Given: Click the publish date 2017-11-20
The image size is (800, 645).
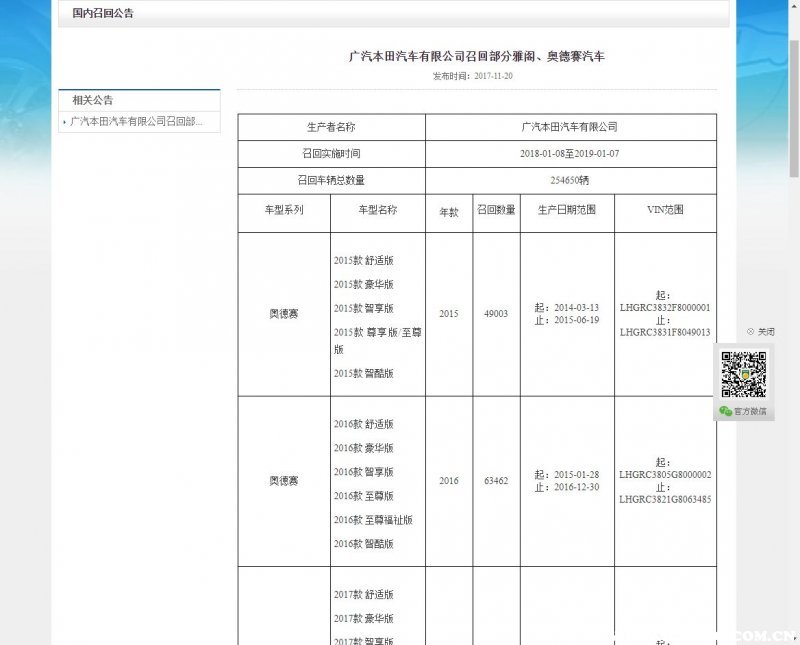Looking at the screenshot, I should tap(493, 76).
